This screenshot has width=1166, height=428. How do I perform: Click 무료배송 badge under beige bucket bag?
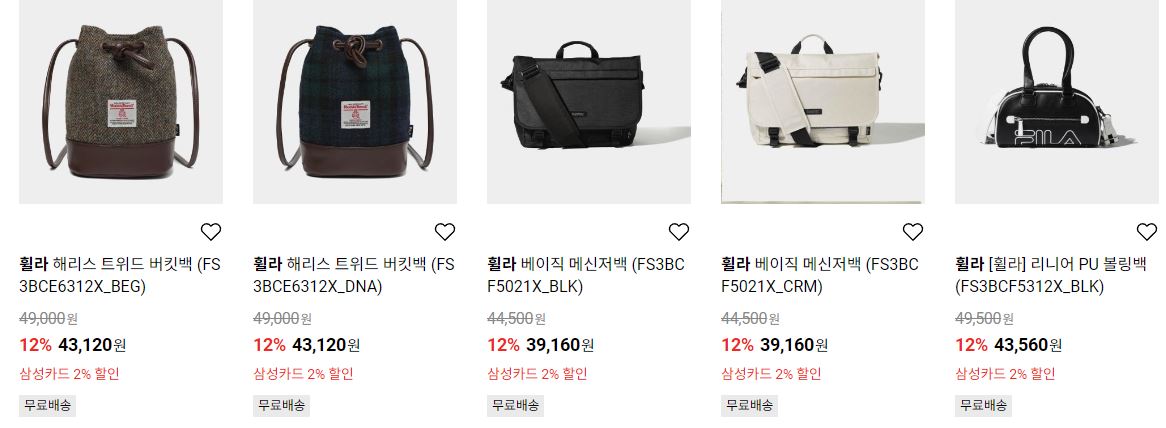click(48, 406)
